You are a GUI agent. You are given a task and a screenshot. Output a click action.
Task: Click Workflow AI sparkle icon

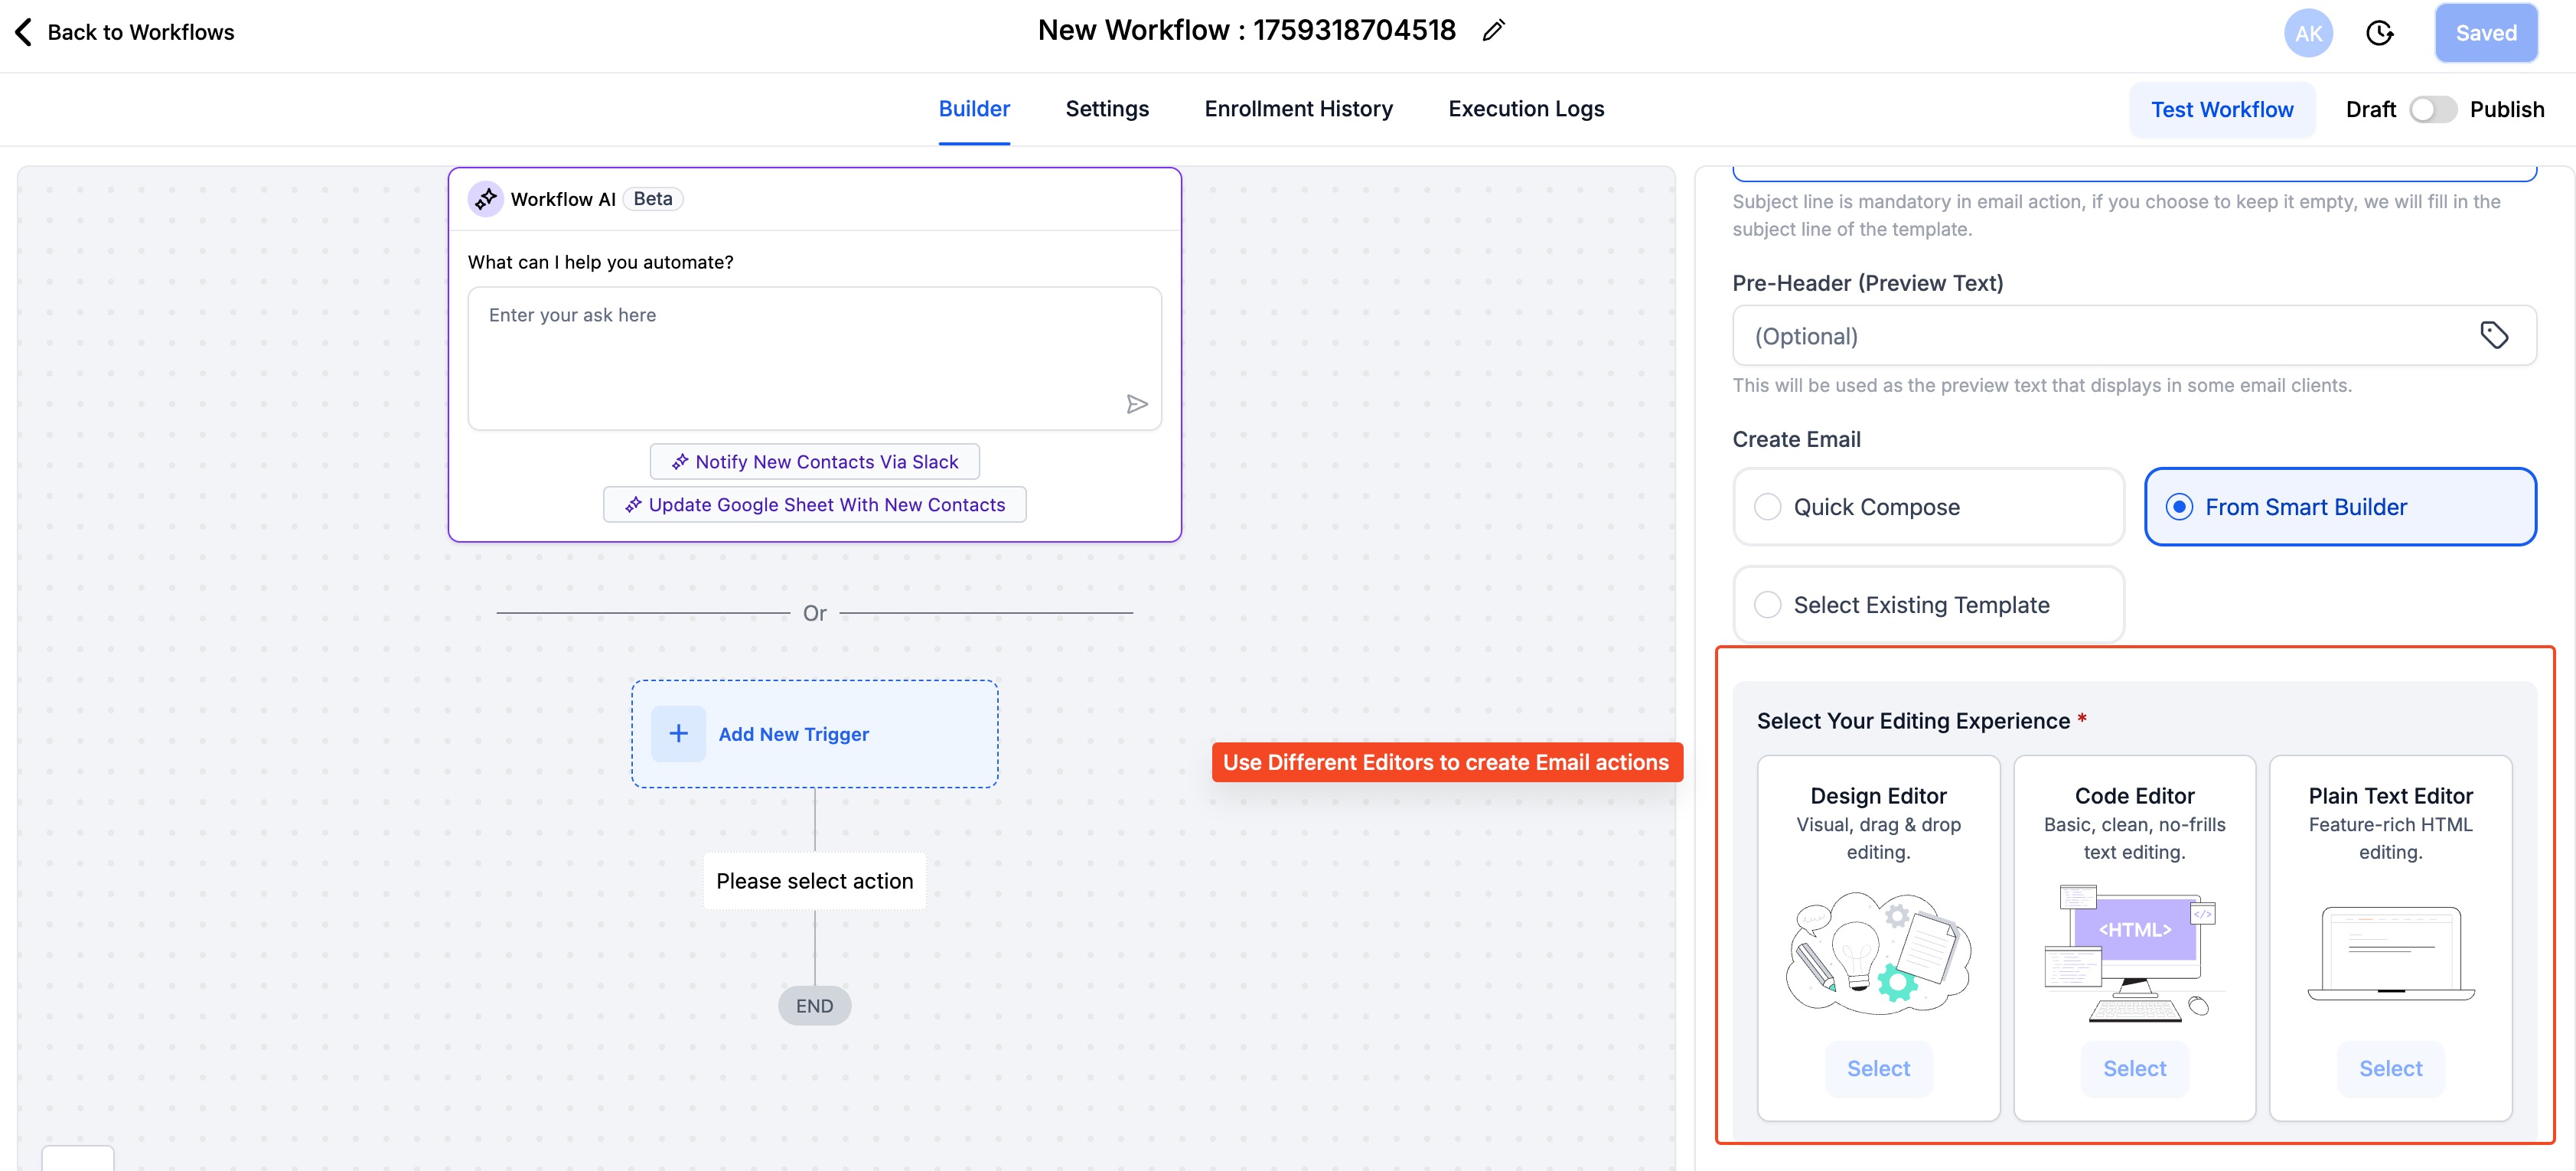click(486, 199)
